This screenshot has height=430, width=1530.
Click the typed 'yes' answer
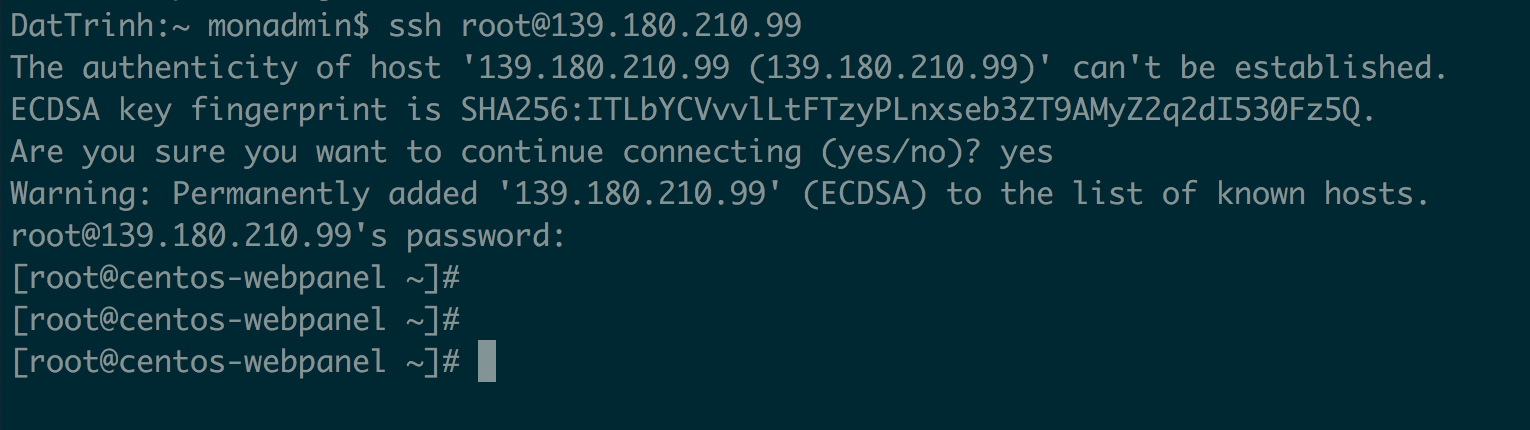(x=1025, y=153)
